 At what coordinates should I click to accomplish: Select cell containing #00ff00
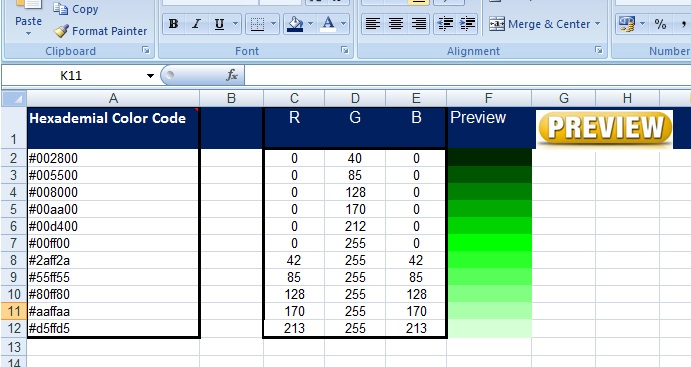click(113, 243)
